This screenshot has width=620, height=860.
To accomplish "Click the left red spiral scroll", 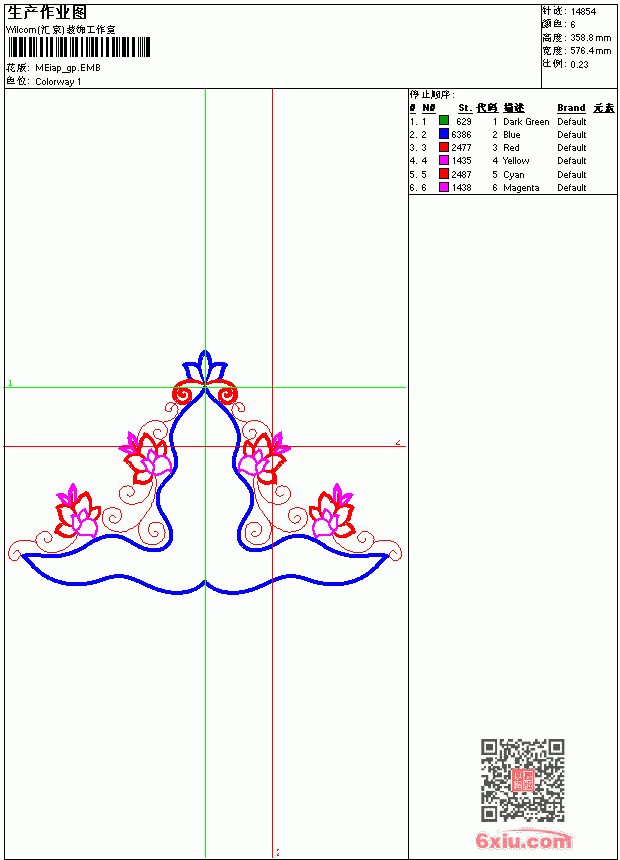I will [182, 394].
